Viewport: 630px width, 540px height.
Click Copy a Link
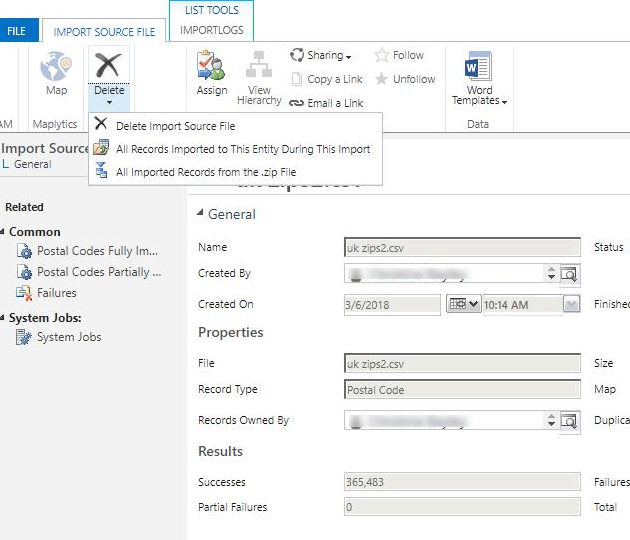326,79
